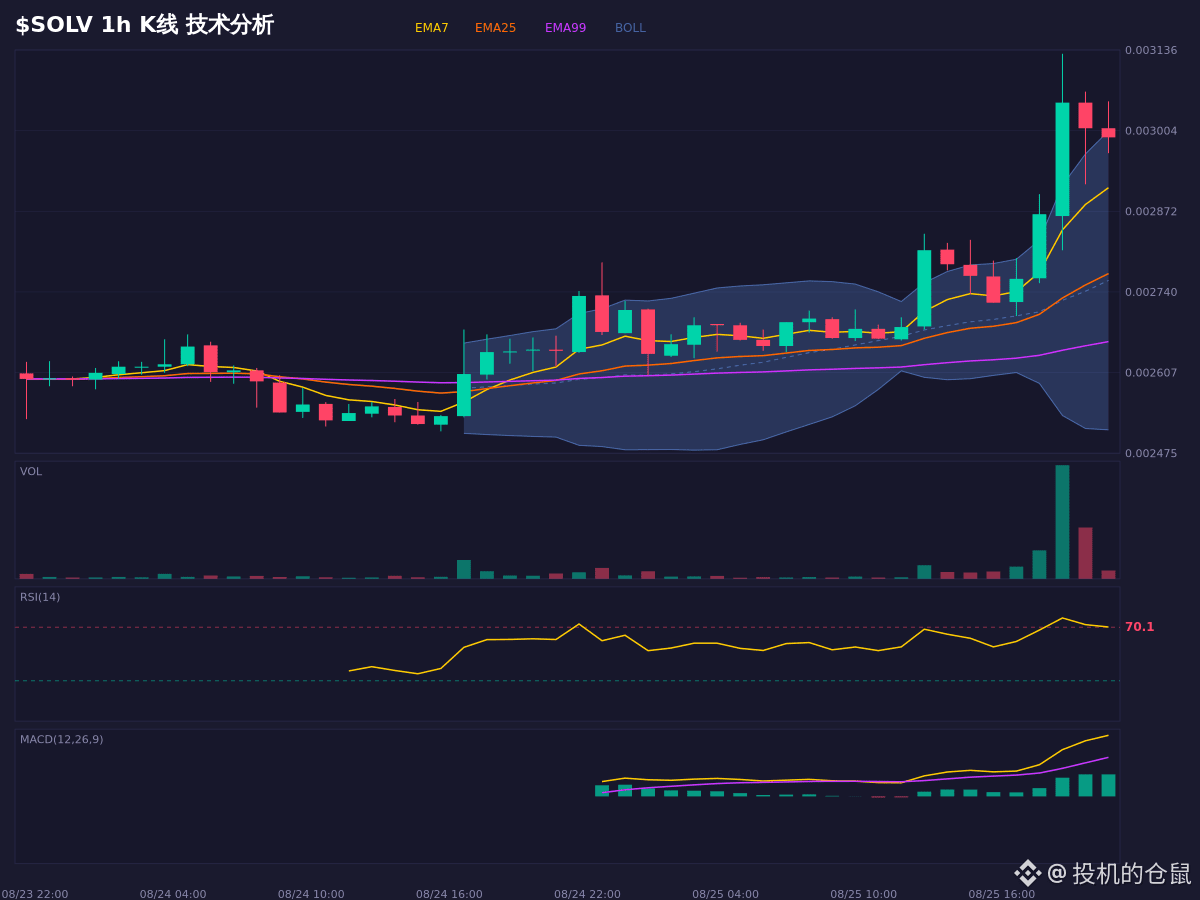The image size is (1200, 900).
Task: Click the tallest green volume bar
Action: pyautogui.click(x=1062, y=522)
